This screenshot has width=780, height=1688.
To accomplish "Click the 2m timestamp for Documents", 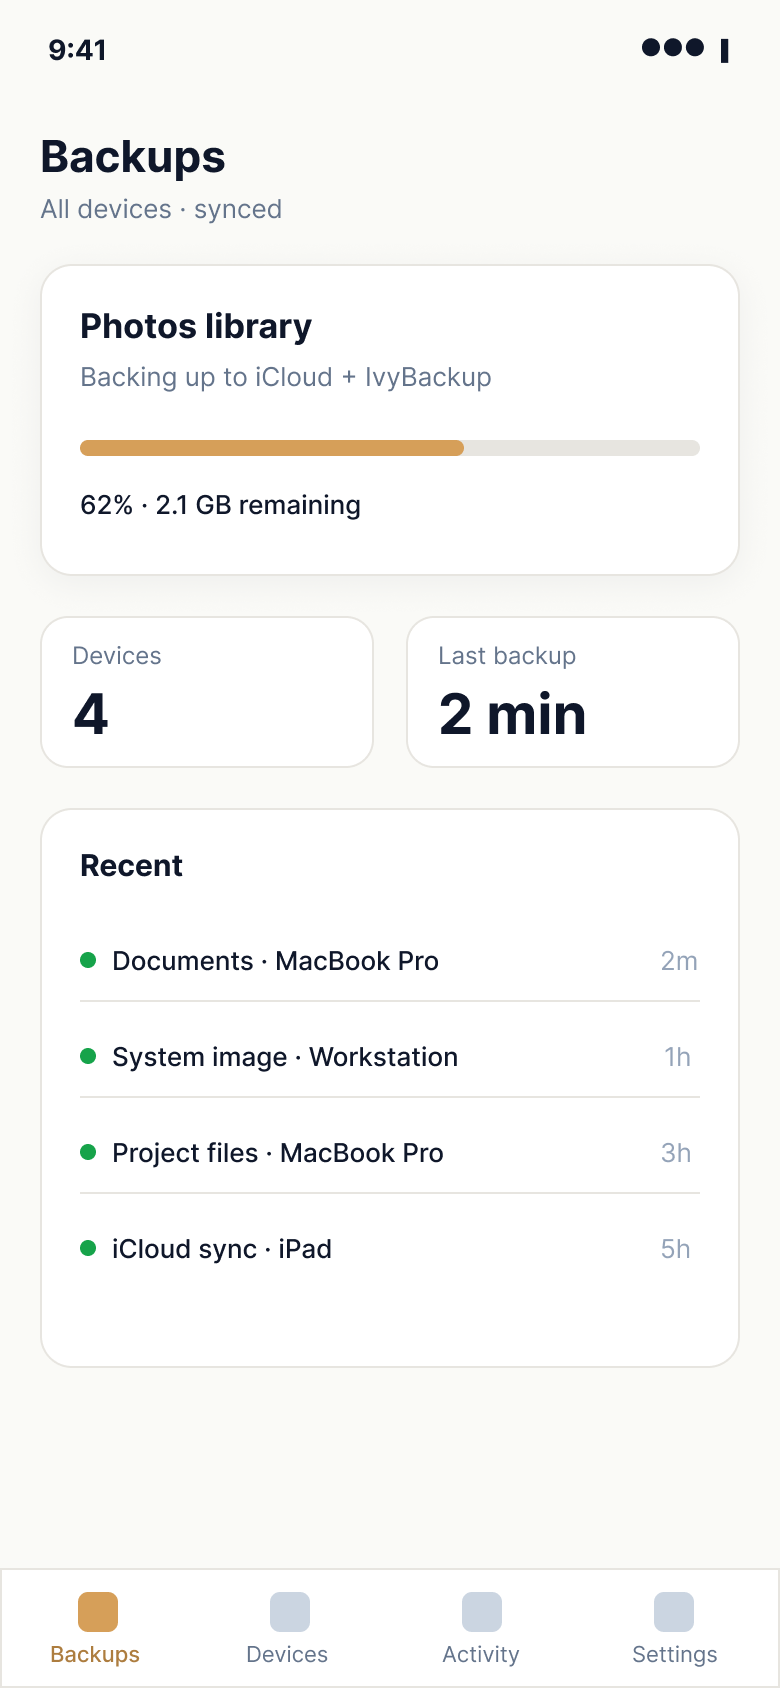I will (679, 961).
